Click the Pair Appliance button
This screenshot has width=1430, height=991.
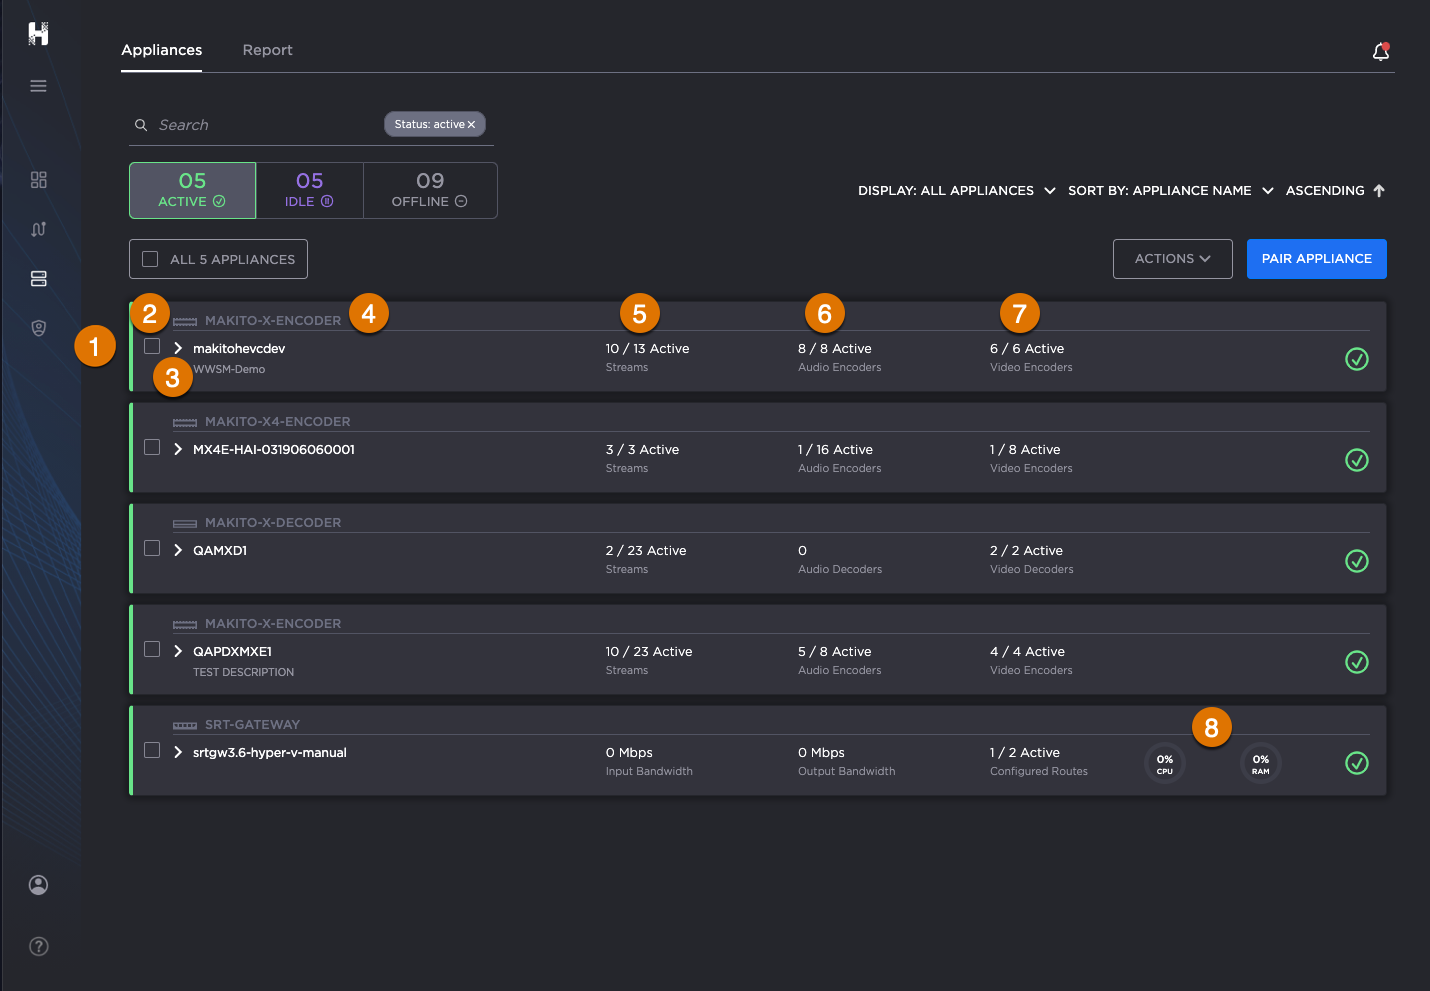(x=1316, y=259)
